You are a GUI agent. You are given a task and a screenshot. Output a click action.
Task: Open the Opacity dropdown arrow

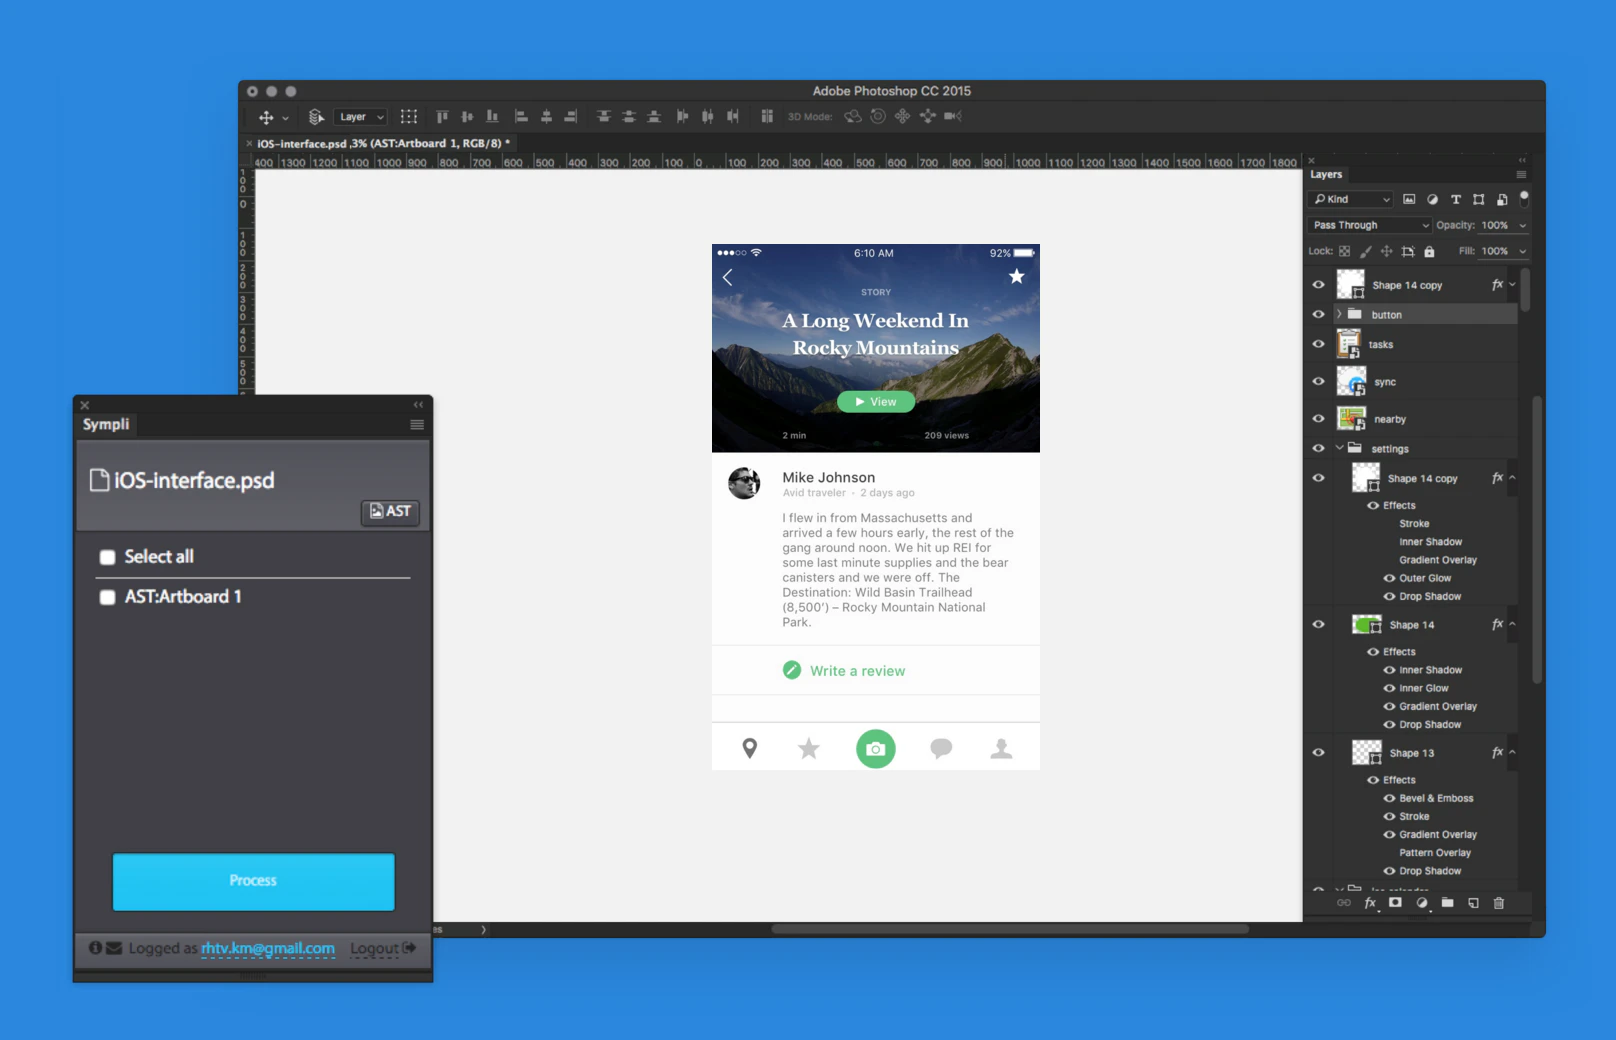(x=1523, y=226)
